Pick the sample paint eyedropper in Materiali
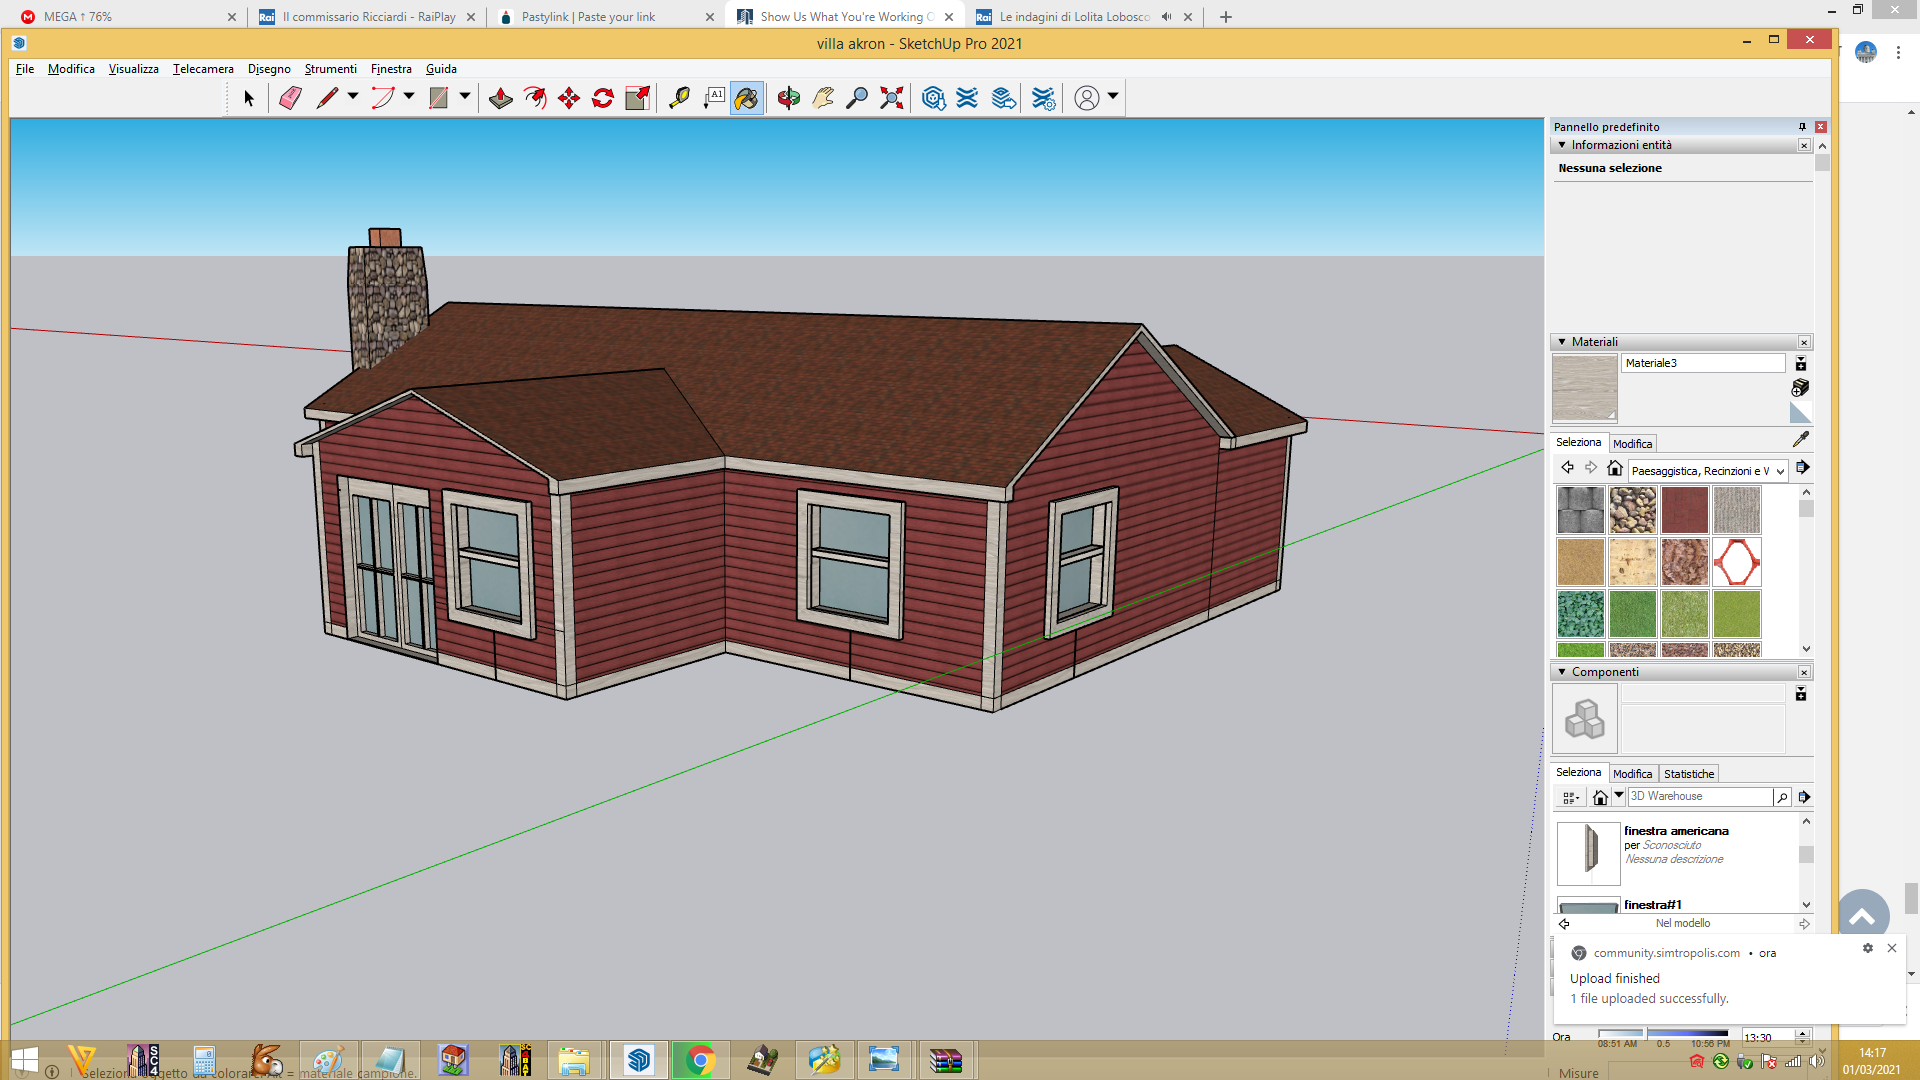 1801,439
